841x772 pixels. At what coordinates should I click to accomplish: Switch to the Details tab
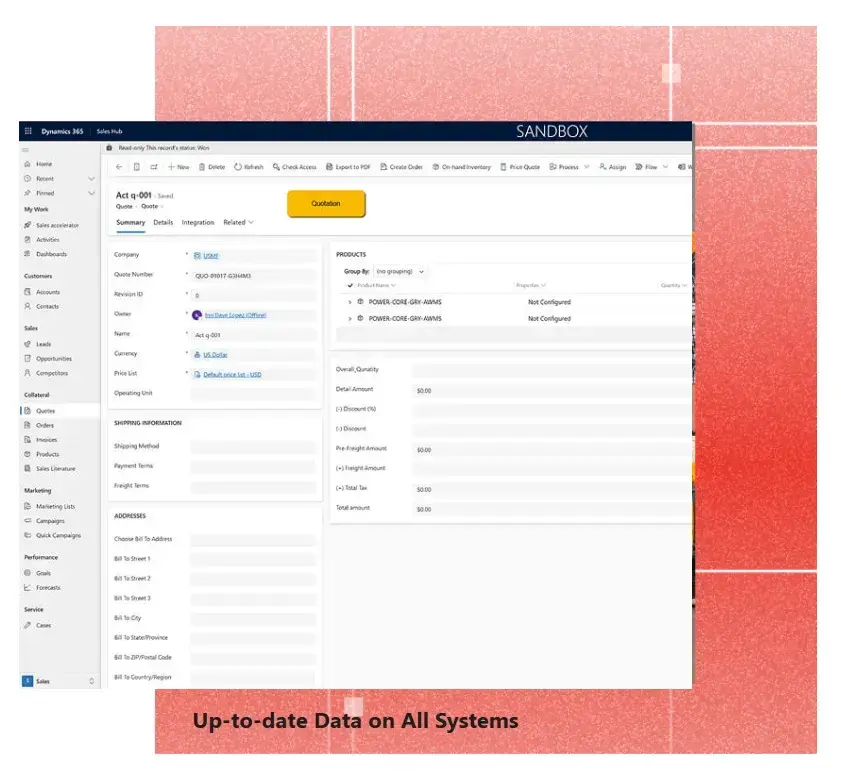pos(163,222)
